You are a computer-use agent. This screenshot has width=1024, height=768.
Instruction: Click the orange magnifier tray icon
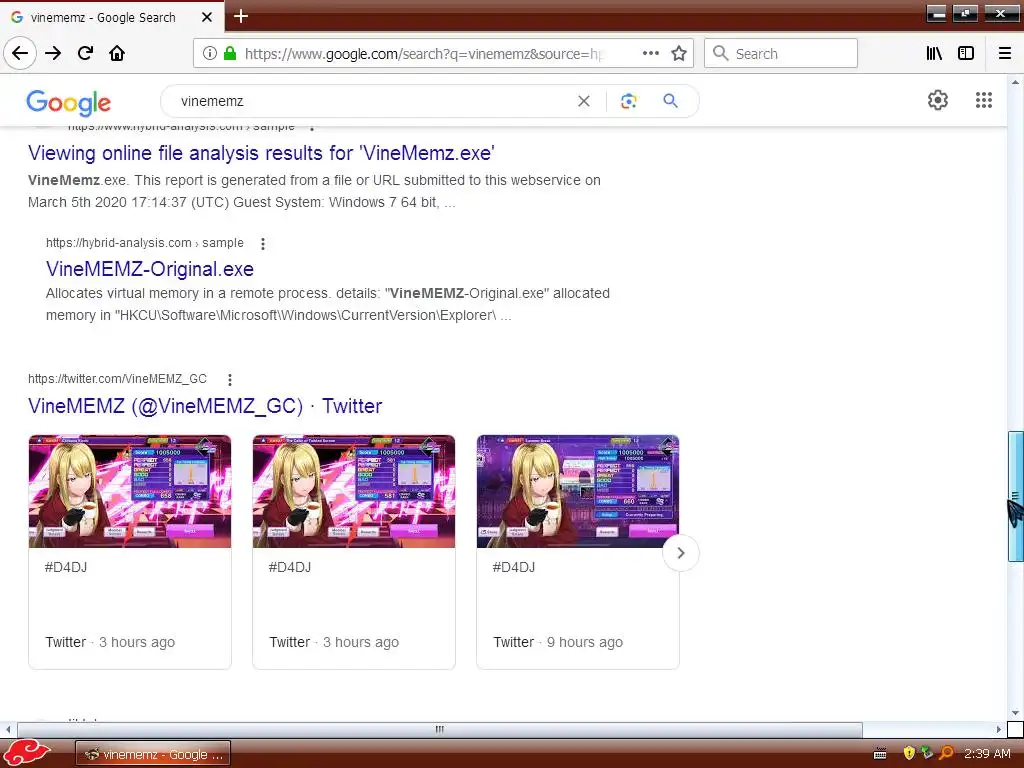(946, 754)
